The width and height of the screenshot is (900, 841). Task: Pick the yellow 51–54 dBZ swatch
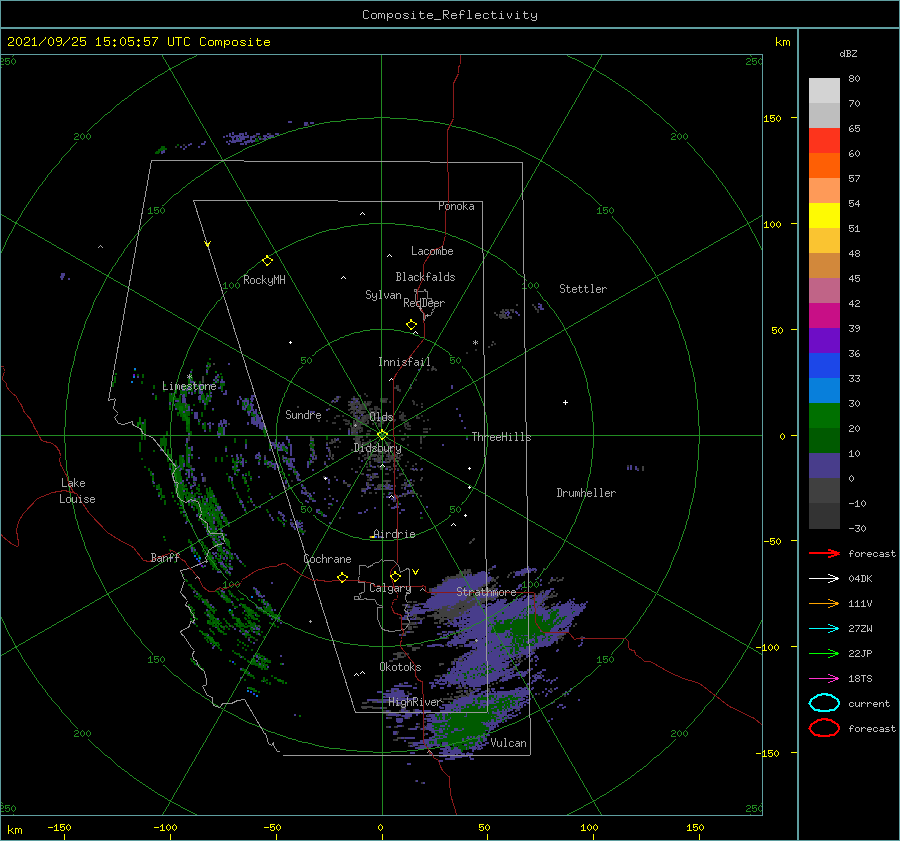[x=824, y=215]
